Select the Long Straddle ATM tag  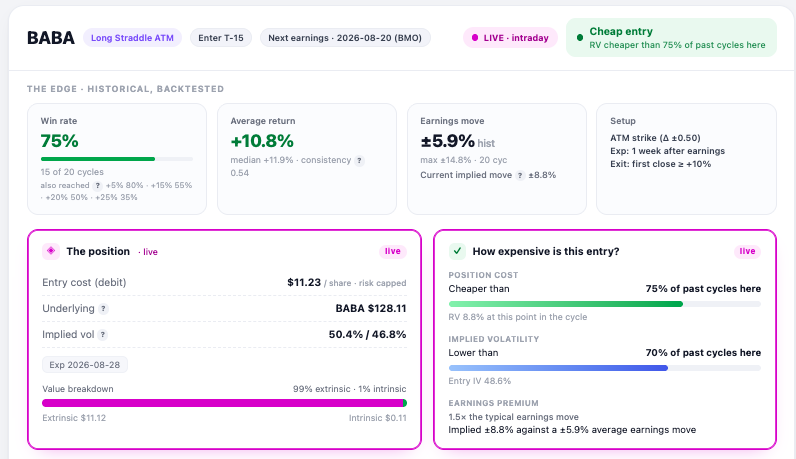(132, 38)
